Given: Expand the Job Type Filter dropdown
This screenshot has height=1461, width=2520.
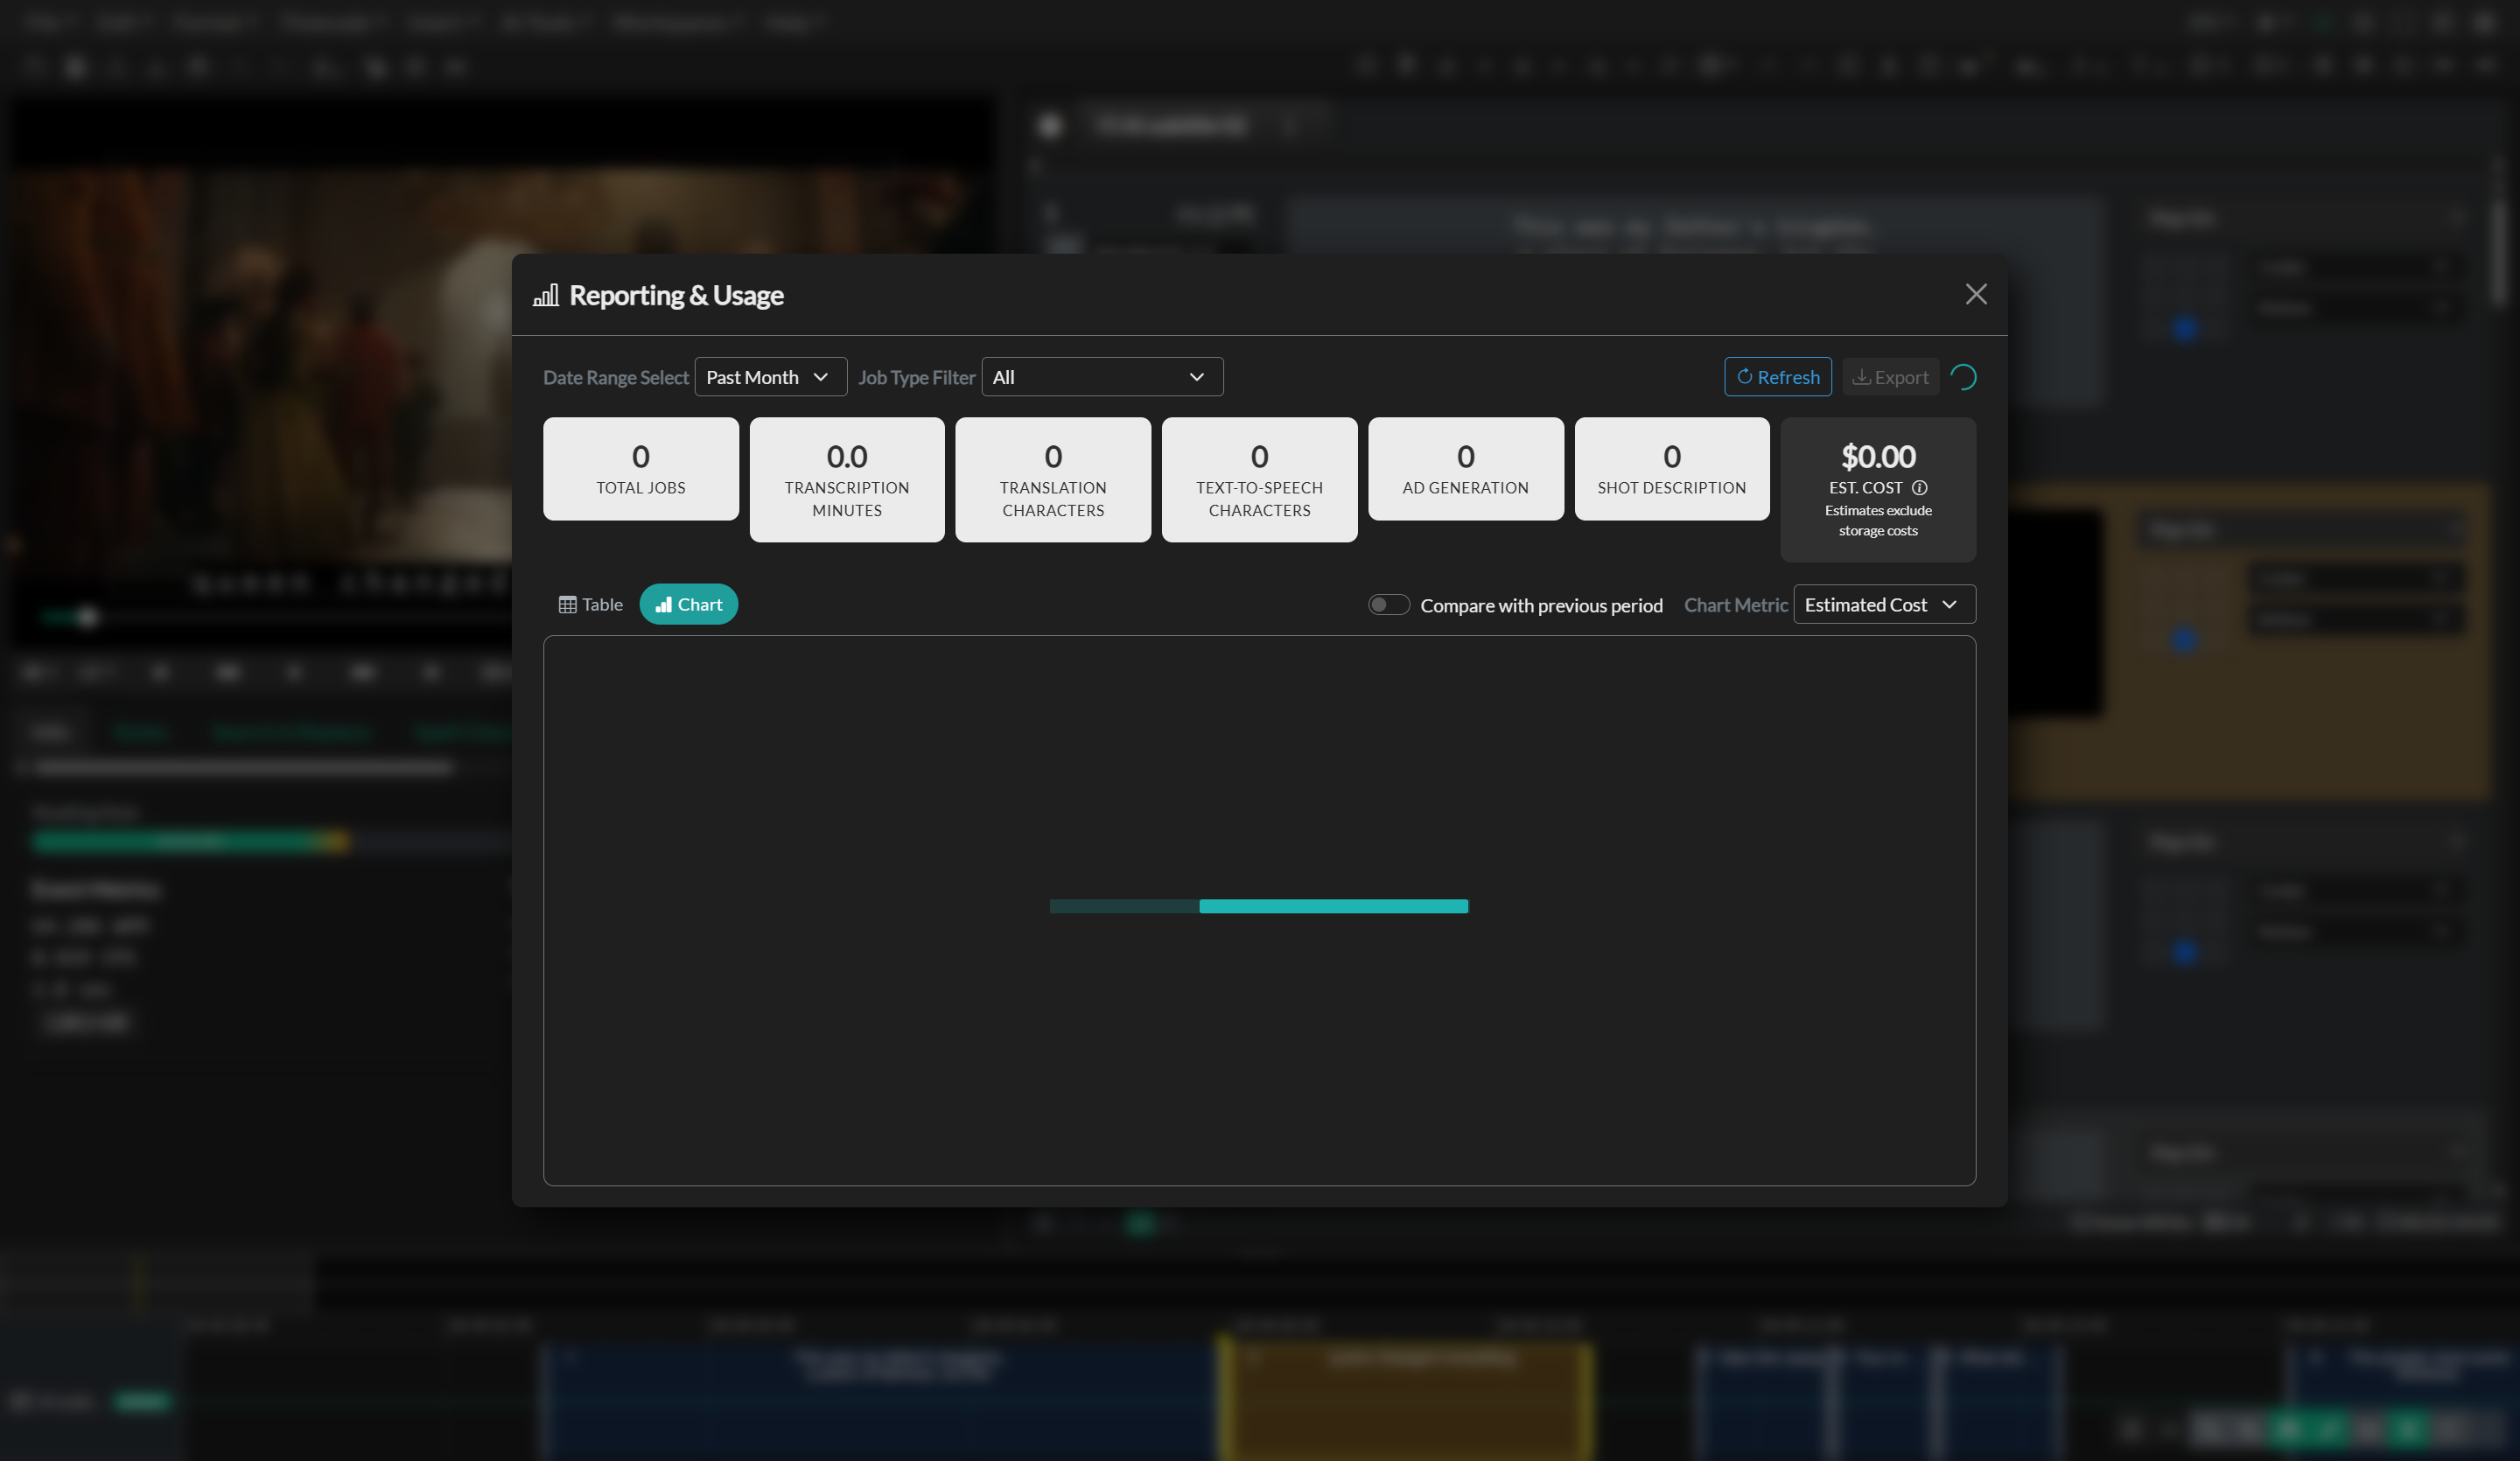Looking at the screenshot, I should point(1102,377).
